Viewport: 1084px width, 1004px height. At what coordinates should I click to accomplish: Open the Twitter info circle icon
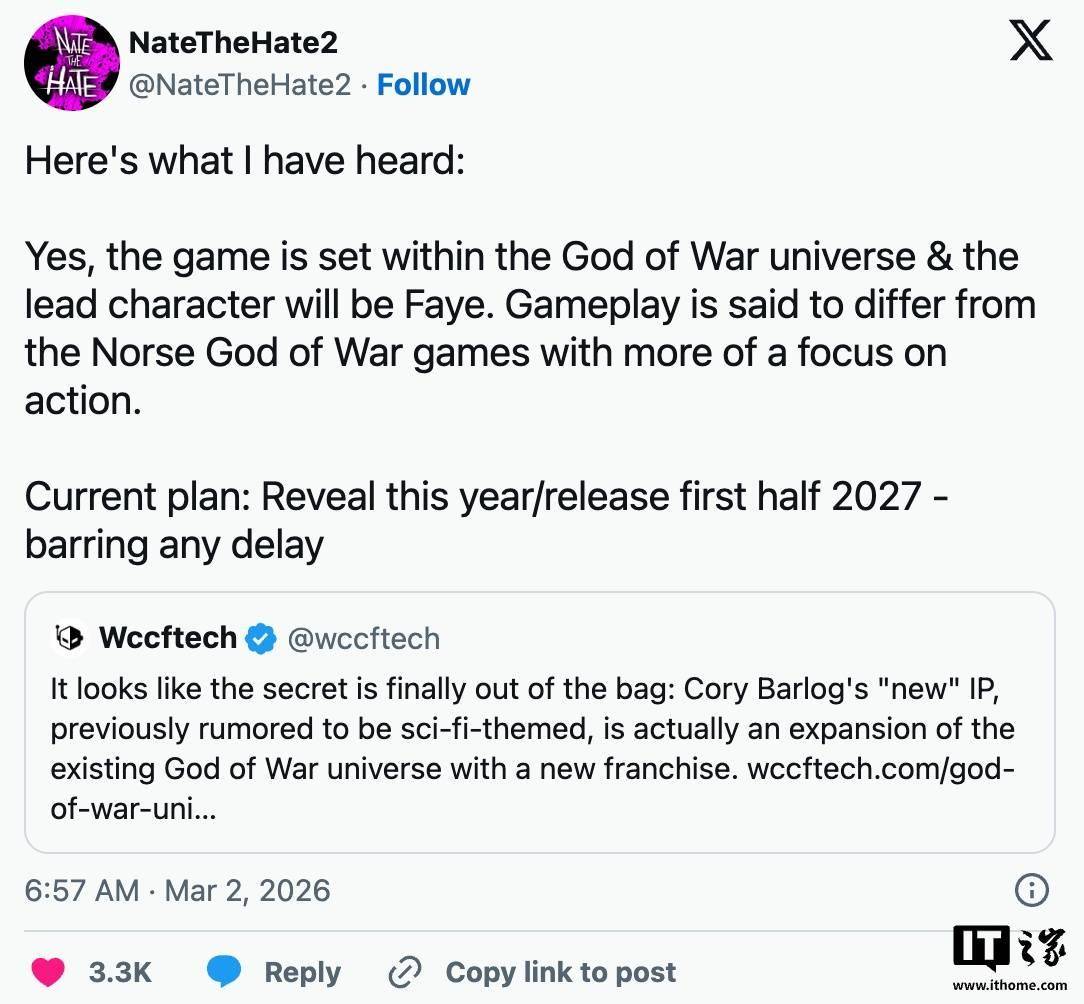[1031, 889]
